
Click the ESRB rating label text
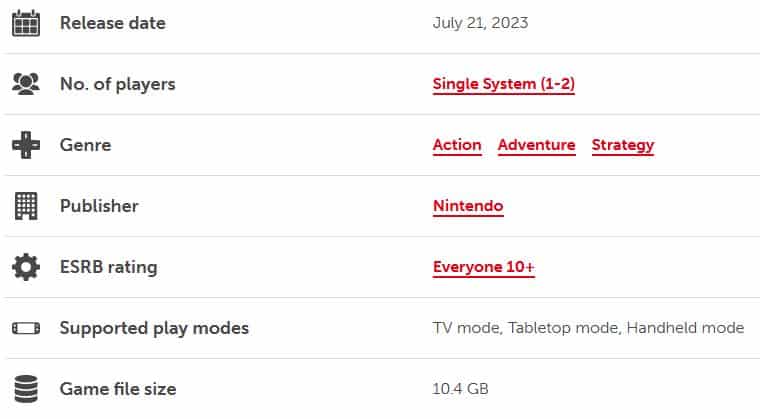point(108,267)
